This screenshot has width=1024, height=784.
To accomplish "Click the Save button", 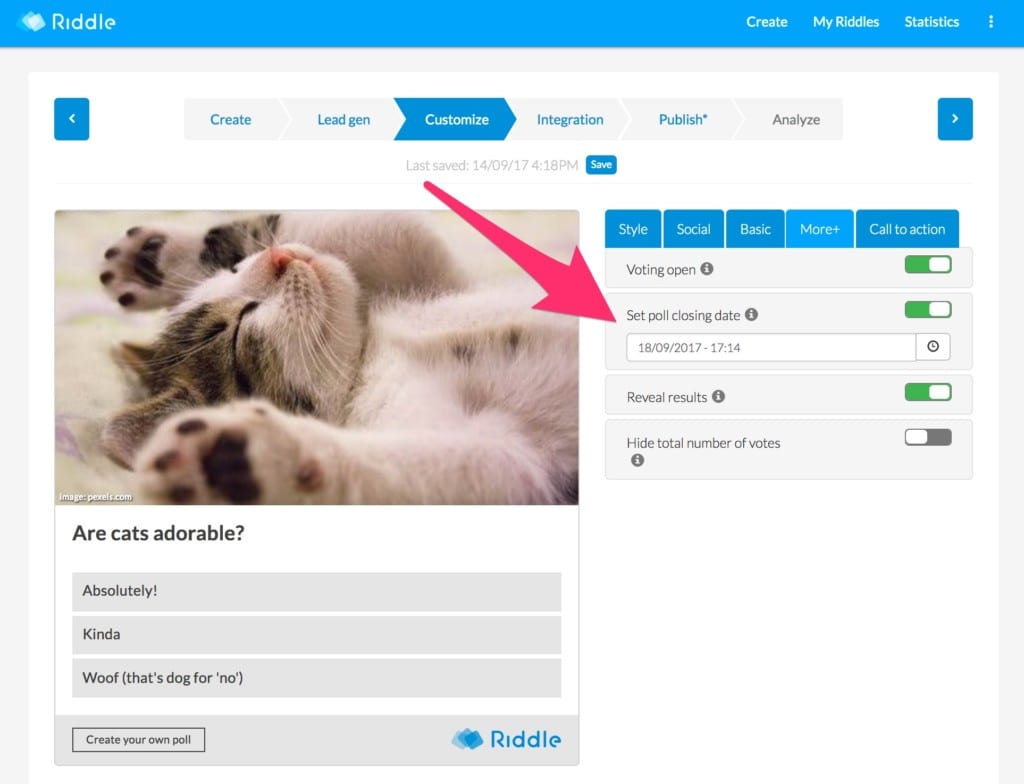I will 601,165.
